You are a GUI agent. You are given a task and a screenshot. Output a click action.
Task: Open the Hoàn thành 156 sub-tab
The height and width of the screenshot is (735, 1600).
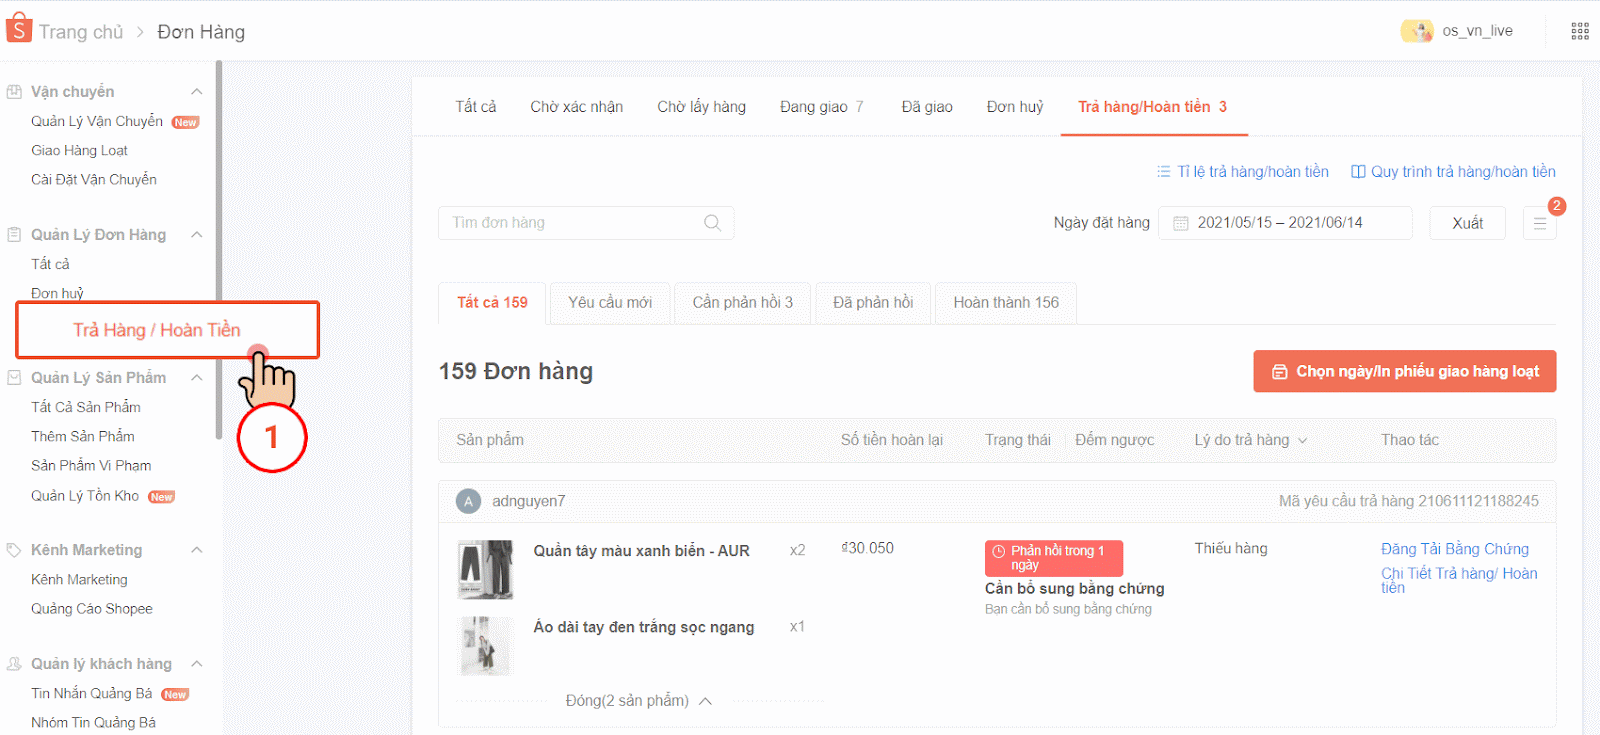click(x=1005, y=303)
